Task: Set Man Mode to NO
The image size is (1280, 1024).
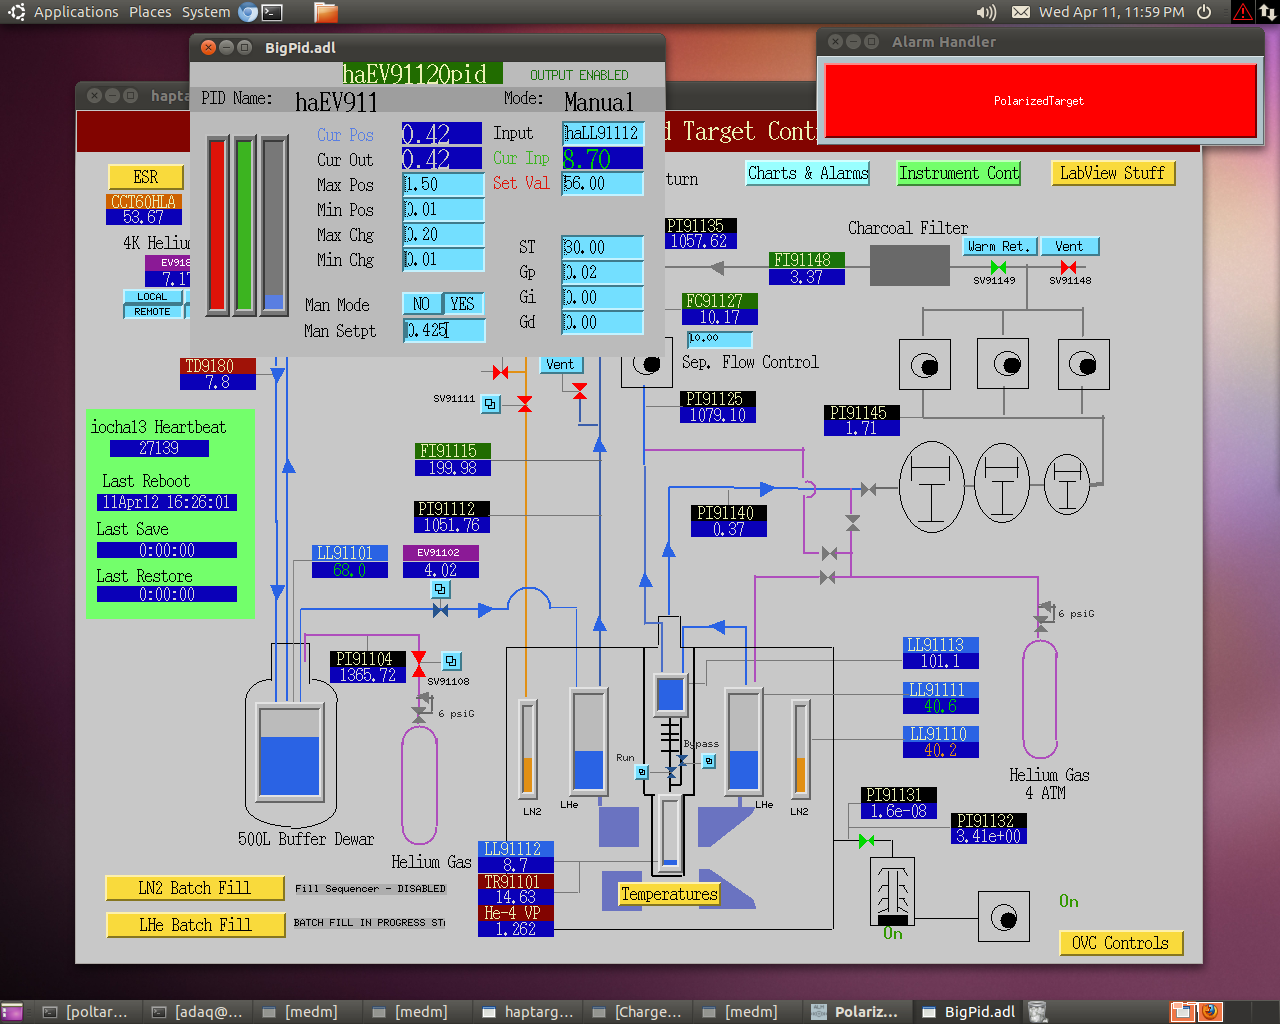Action: pos(422,304)
